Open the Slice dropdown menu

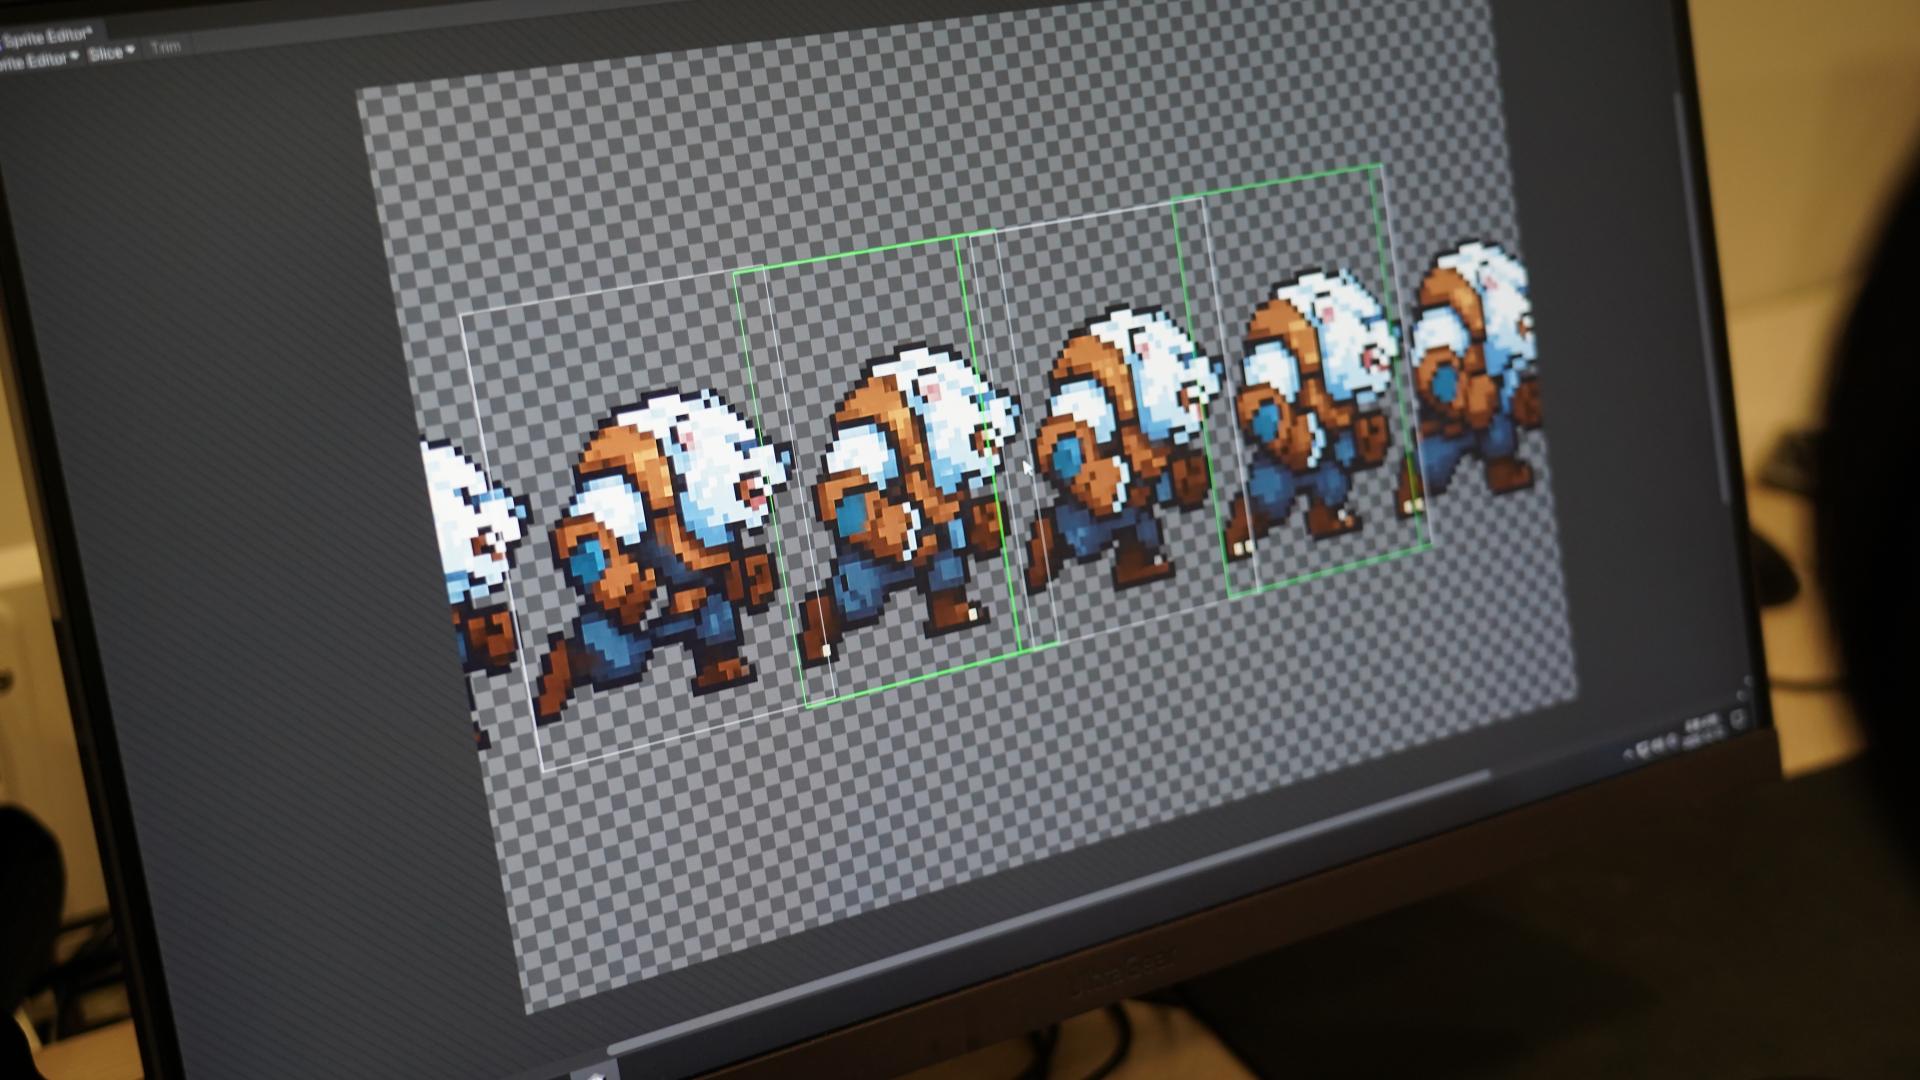(x=110, y=53)
